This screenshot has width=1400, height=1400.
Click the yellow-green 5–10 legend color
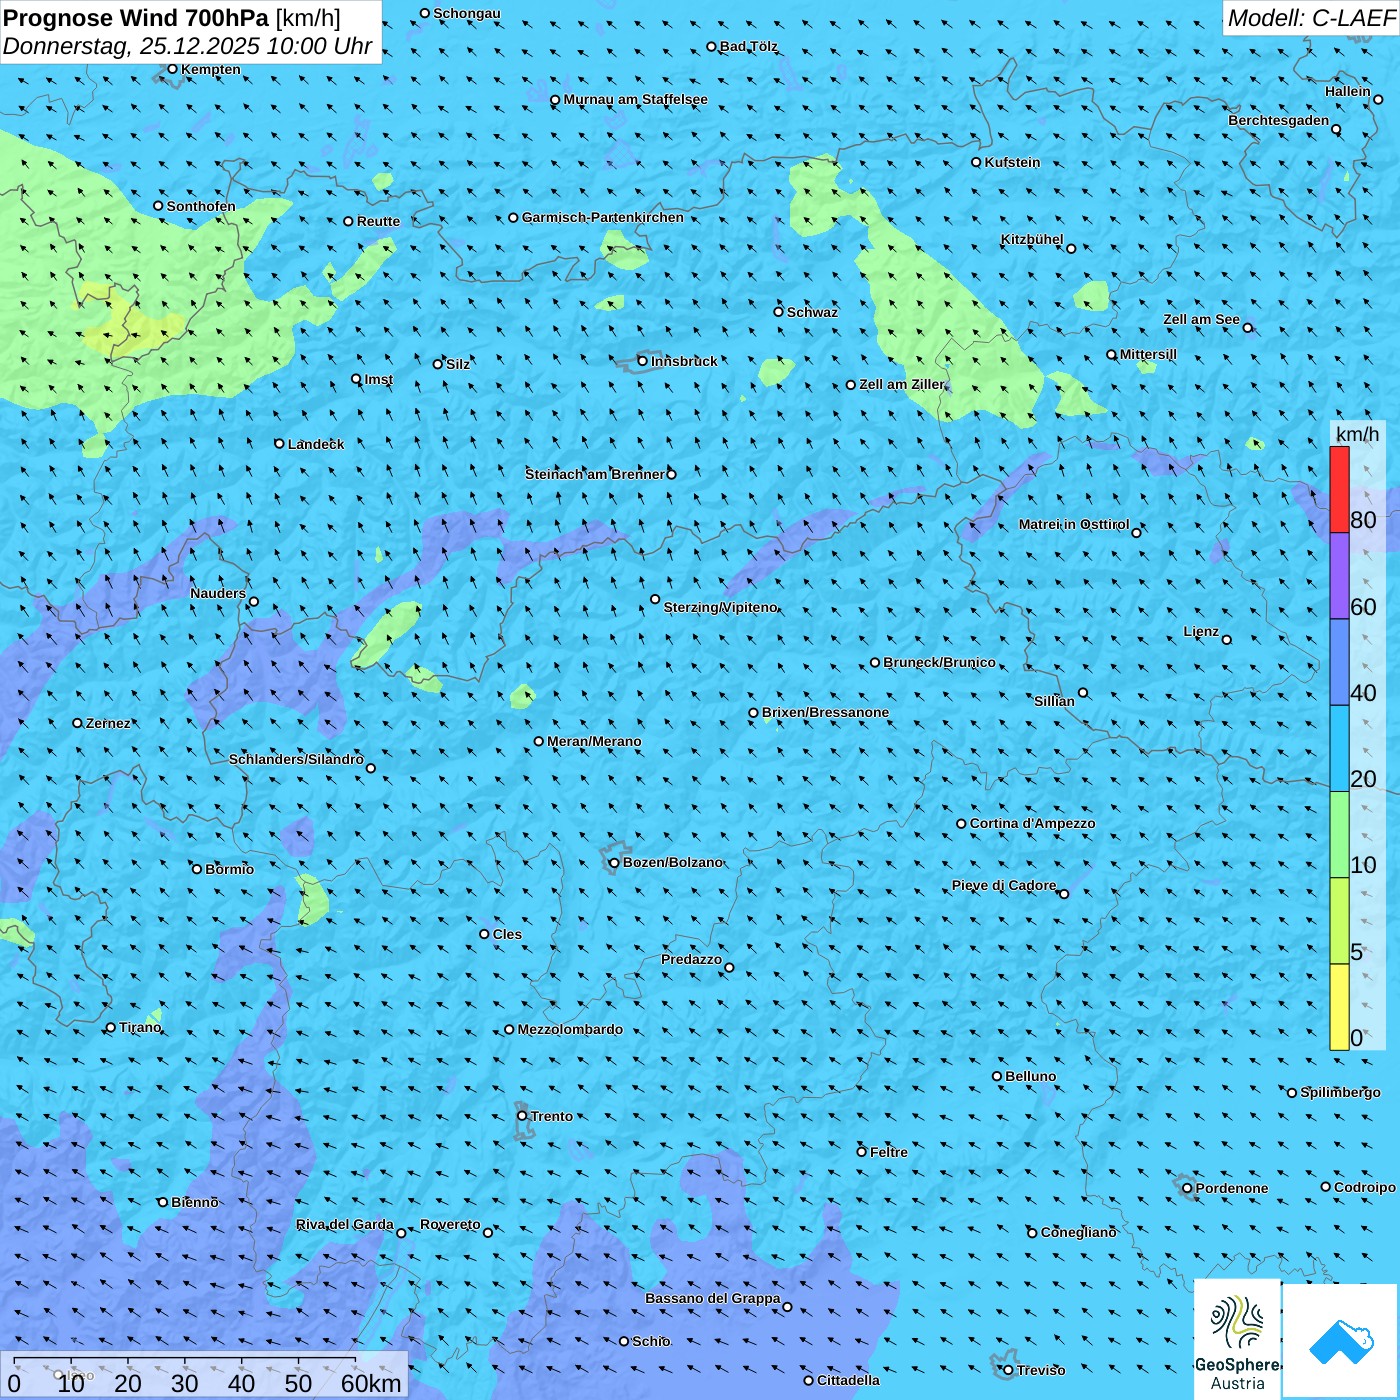1339,921
